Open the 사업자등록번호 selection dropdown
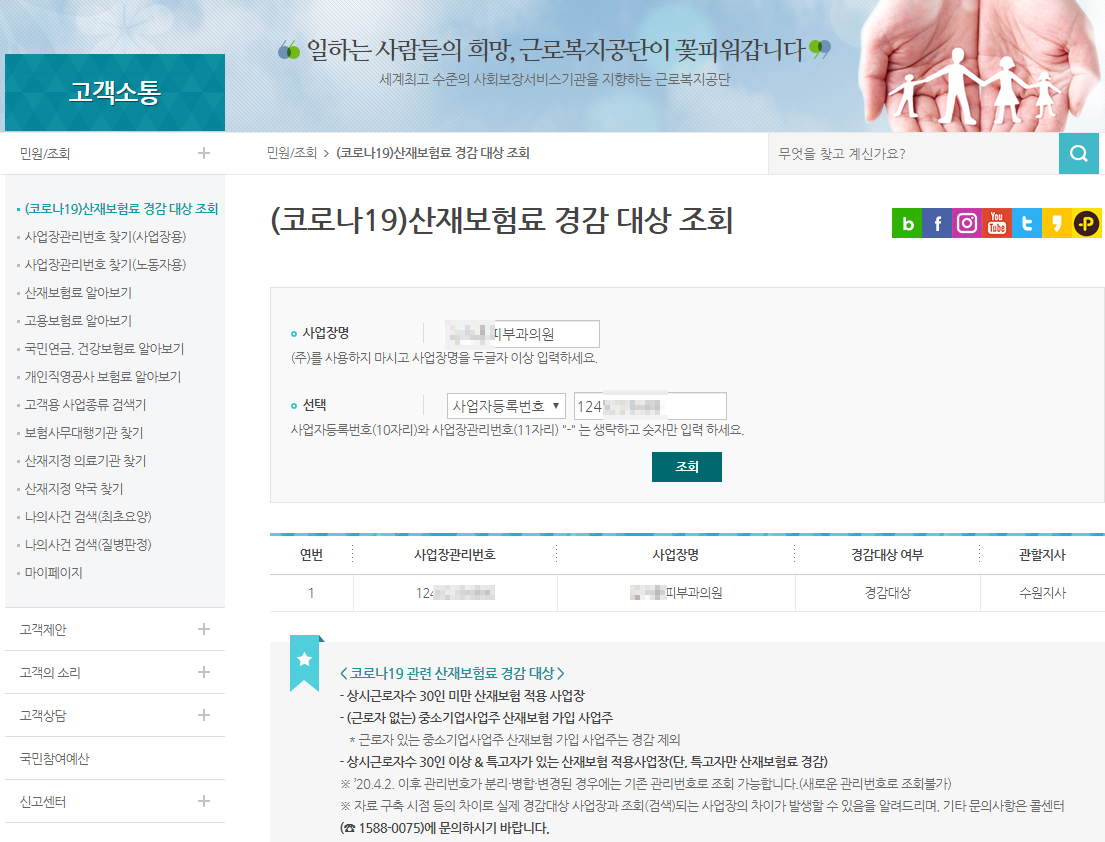 [x=506, y=406]
